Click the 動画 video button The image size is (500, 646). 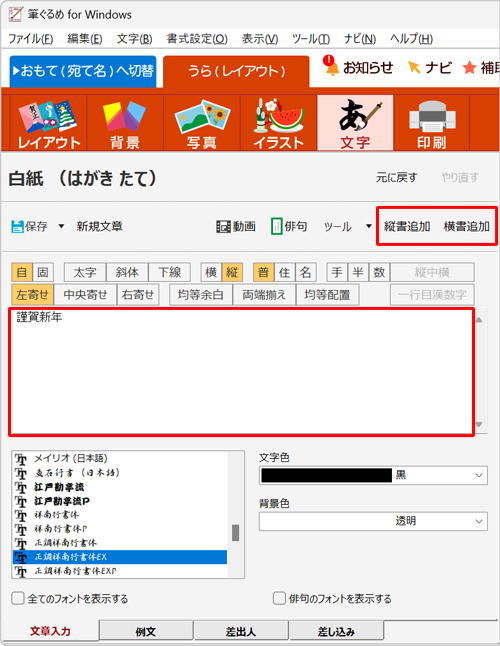click(236, 226)
